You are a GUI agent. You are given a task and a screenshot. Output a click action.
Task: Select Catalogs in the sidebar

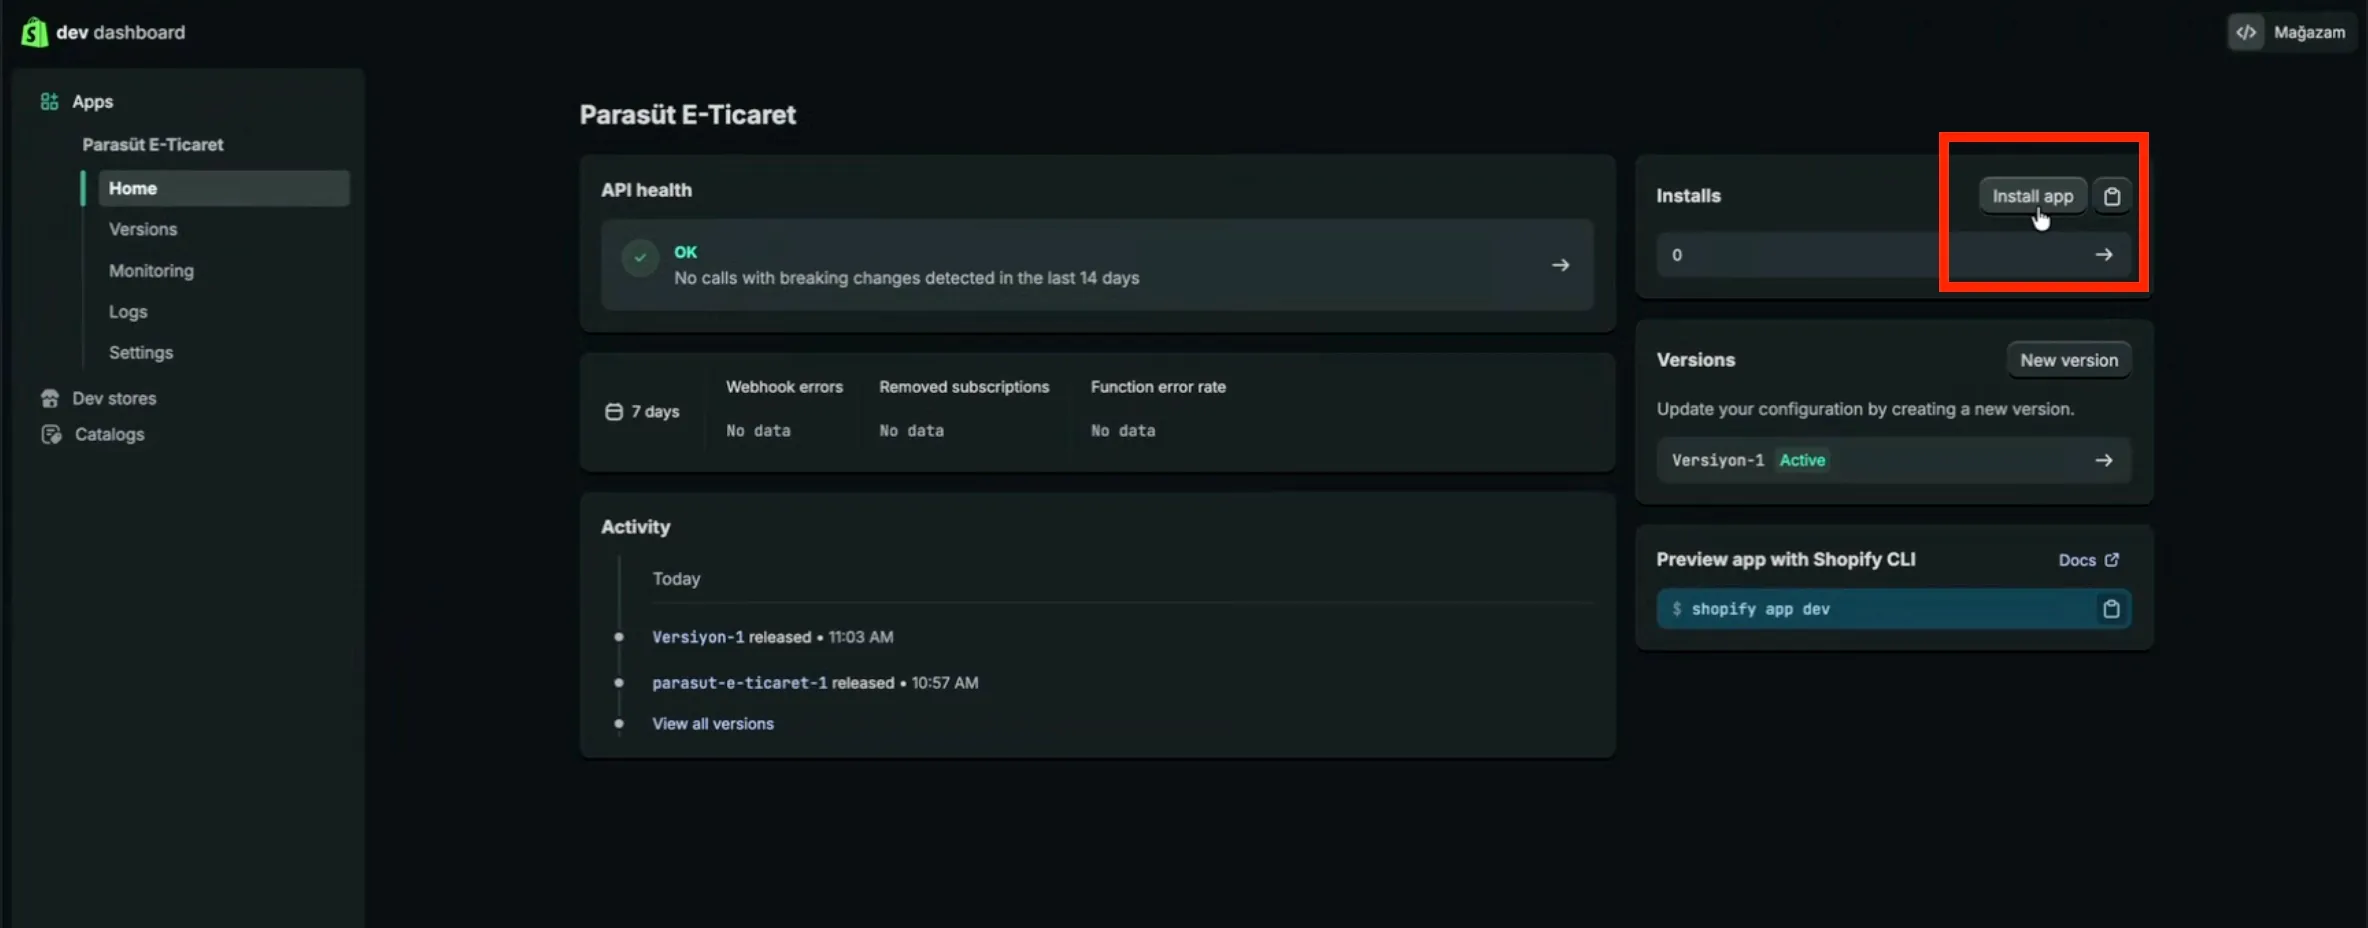pyautogui.click(x=109, y=434)
